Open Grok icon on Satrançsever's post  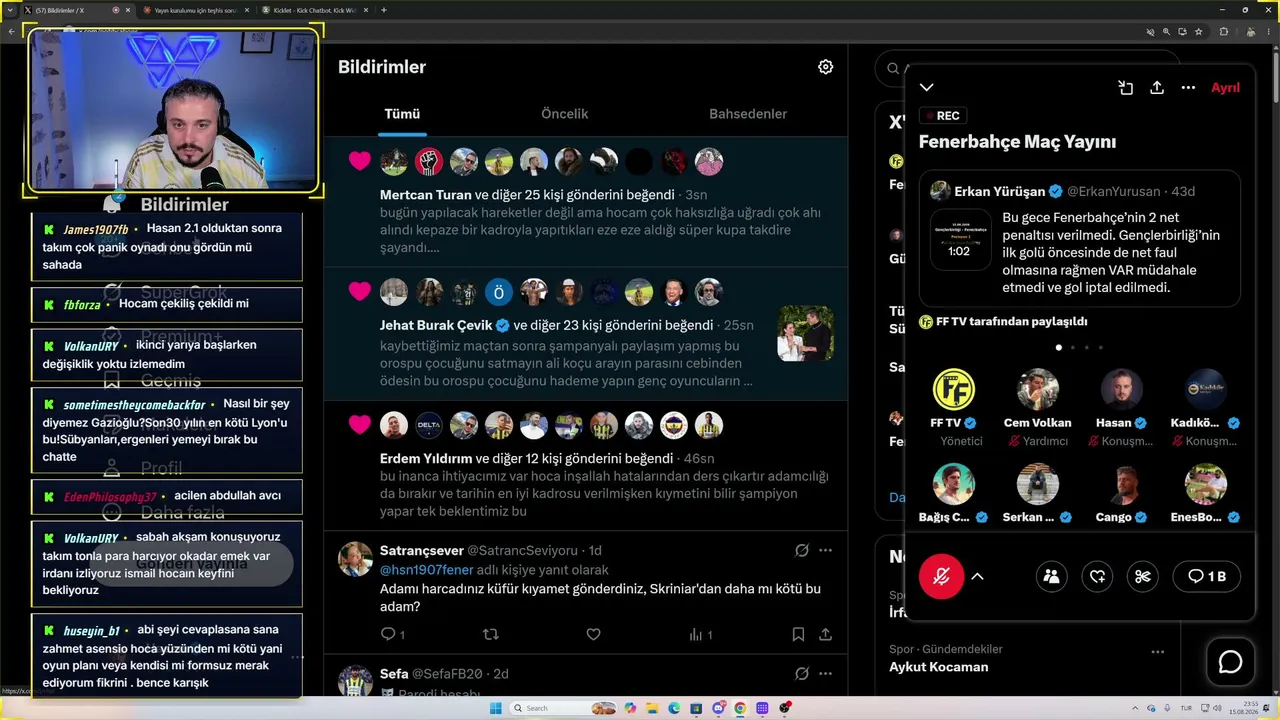[801, 550]
